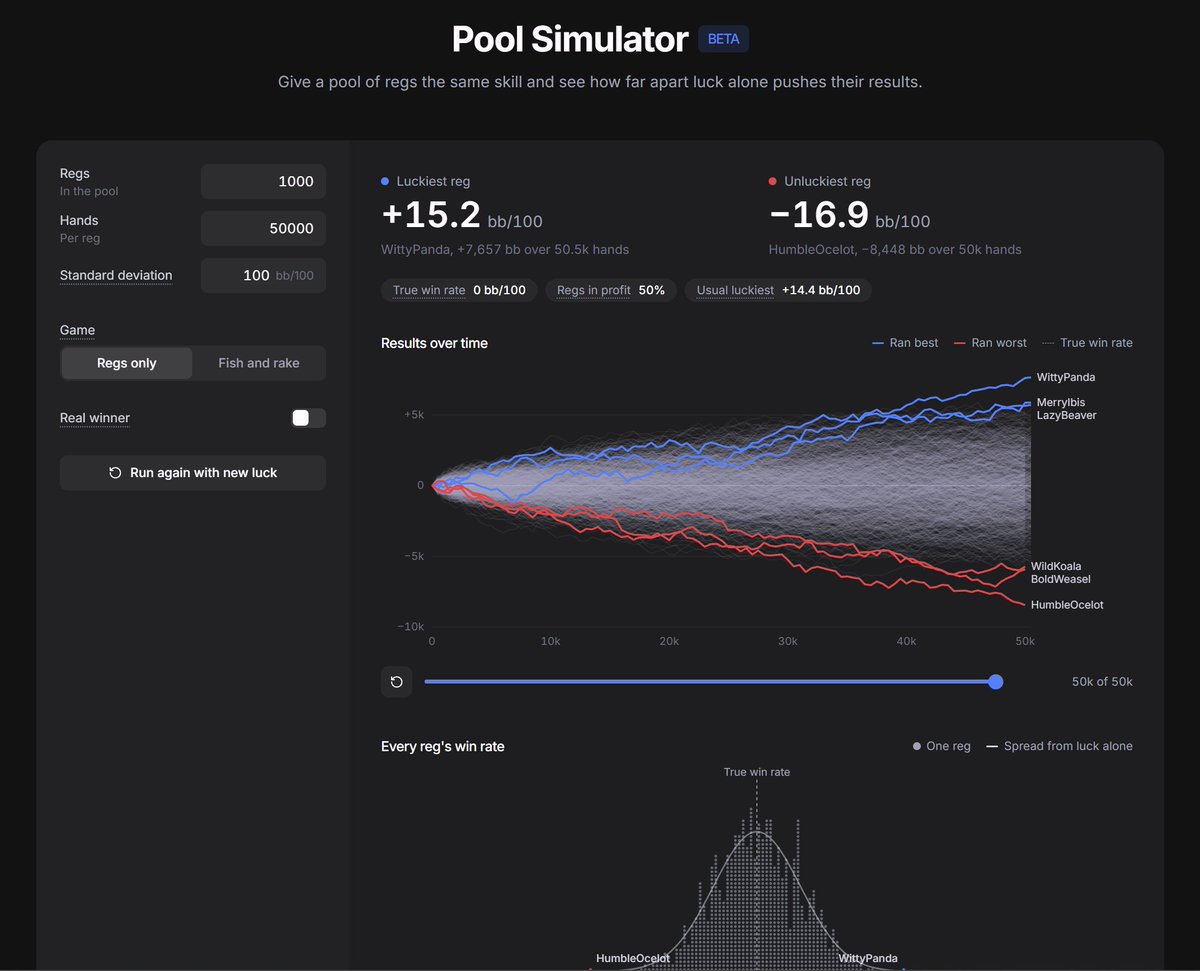Click Run again with new luck button
Viewport: 1200px width, 971px height.
[193, 473]
